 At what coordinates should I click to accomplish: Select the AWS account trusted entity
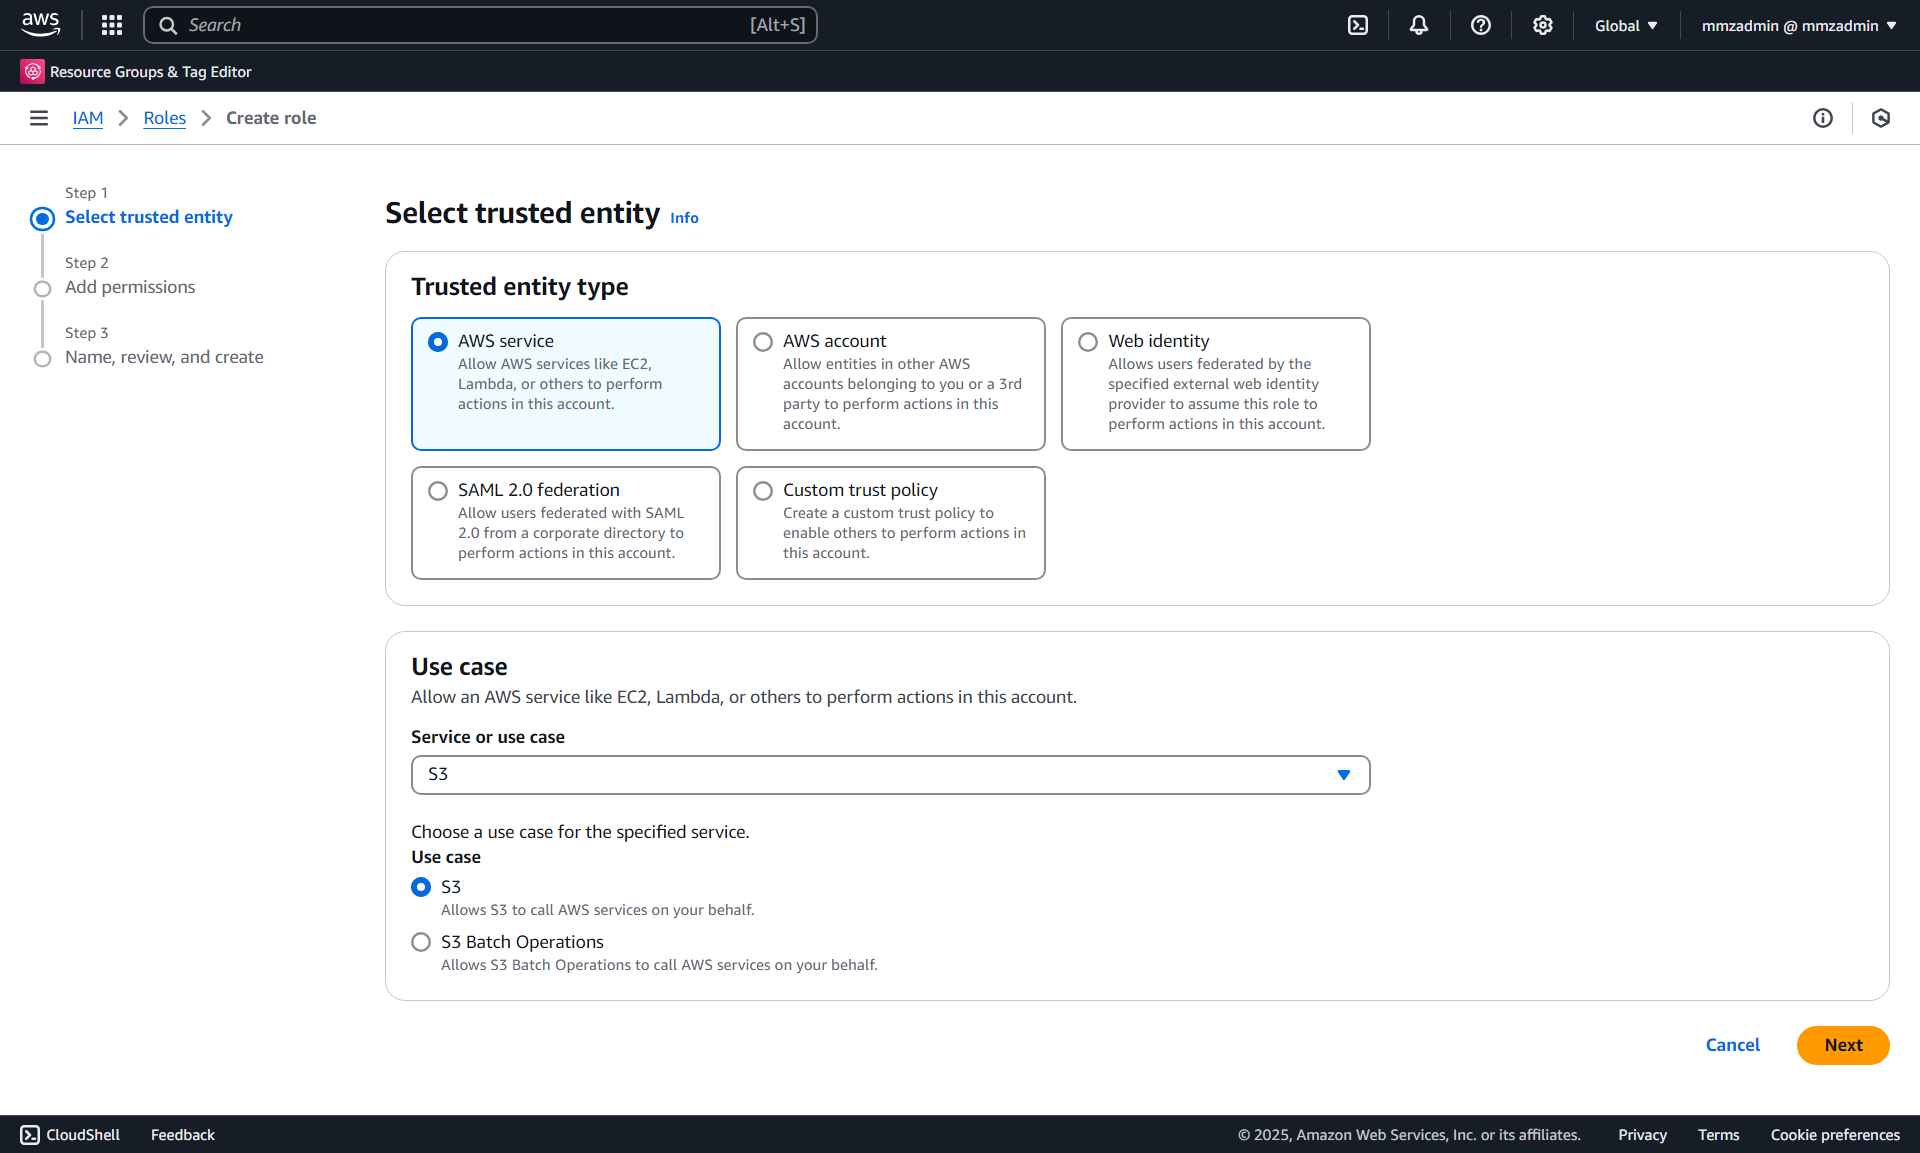coord(763,342)
